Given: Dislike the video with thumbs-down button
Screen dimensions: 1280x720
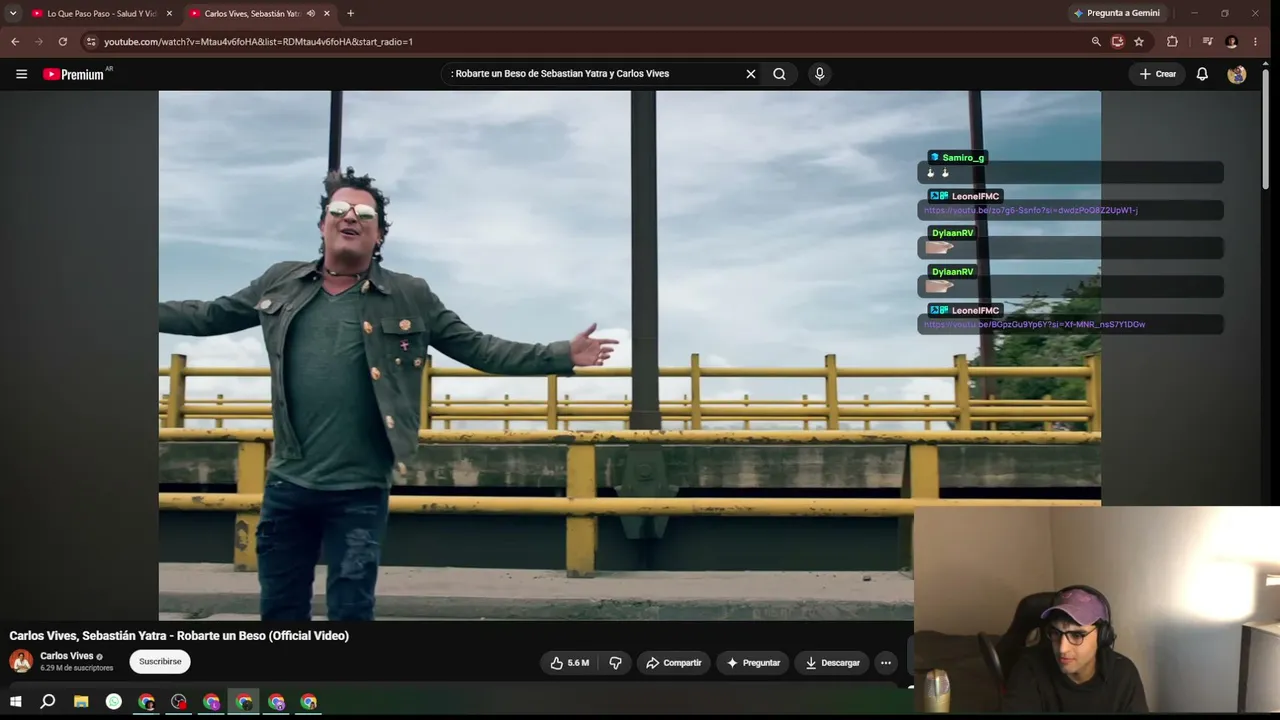Looking at the screenshot, I should point(616,663).
